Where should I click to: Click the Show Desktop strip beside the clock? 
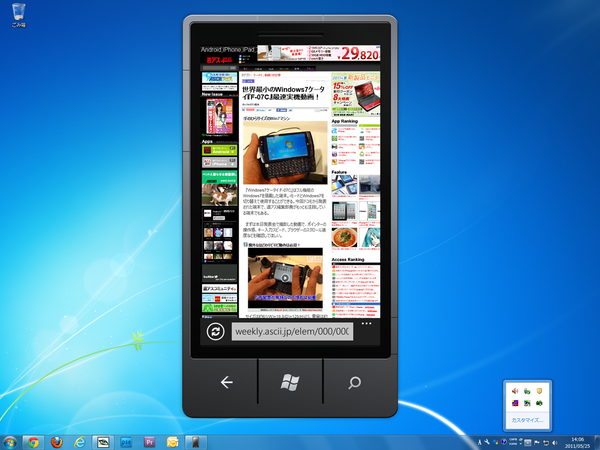[597, 443]
